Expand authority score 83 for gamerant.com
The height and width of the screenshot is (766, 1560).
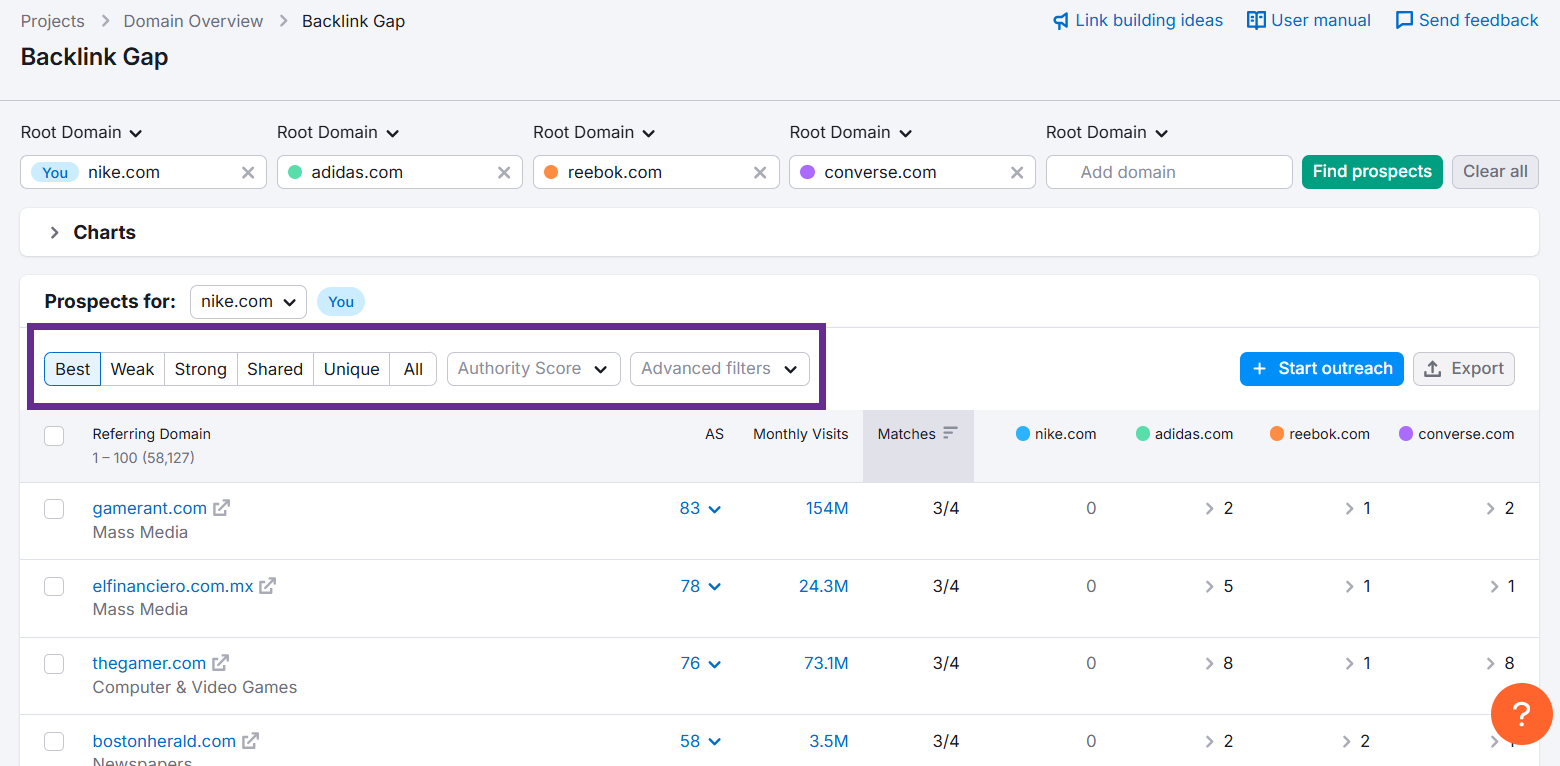700,508
